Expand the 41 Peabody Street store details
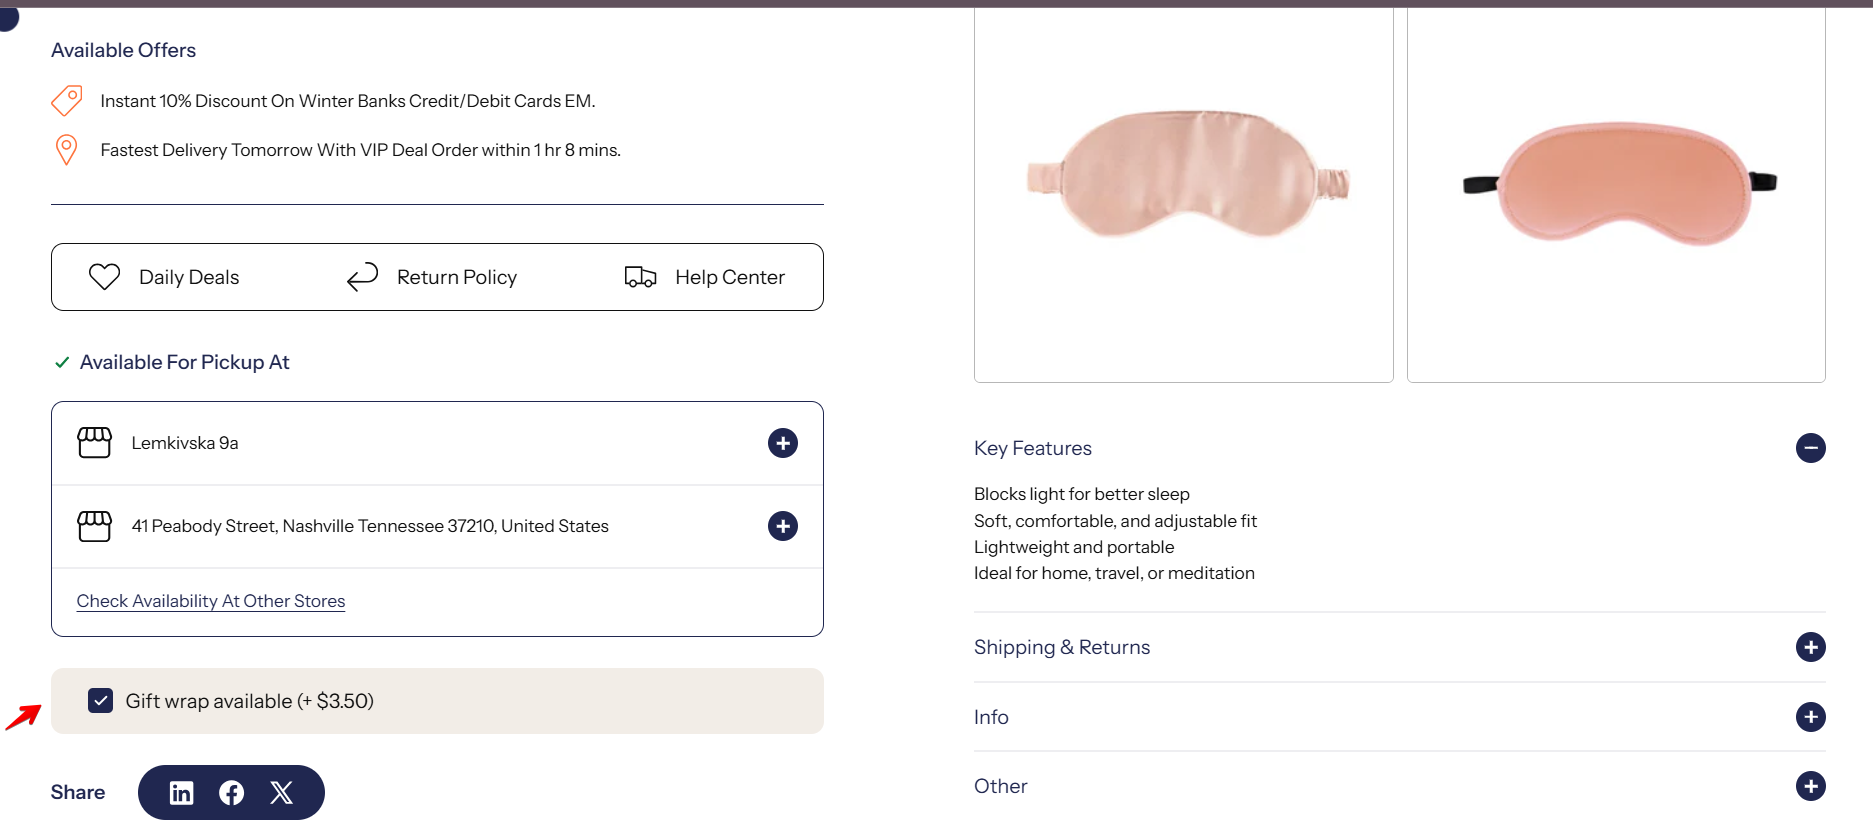Viewport: 1873px width, 840px height. pos(783,526)
